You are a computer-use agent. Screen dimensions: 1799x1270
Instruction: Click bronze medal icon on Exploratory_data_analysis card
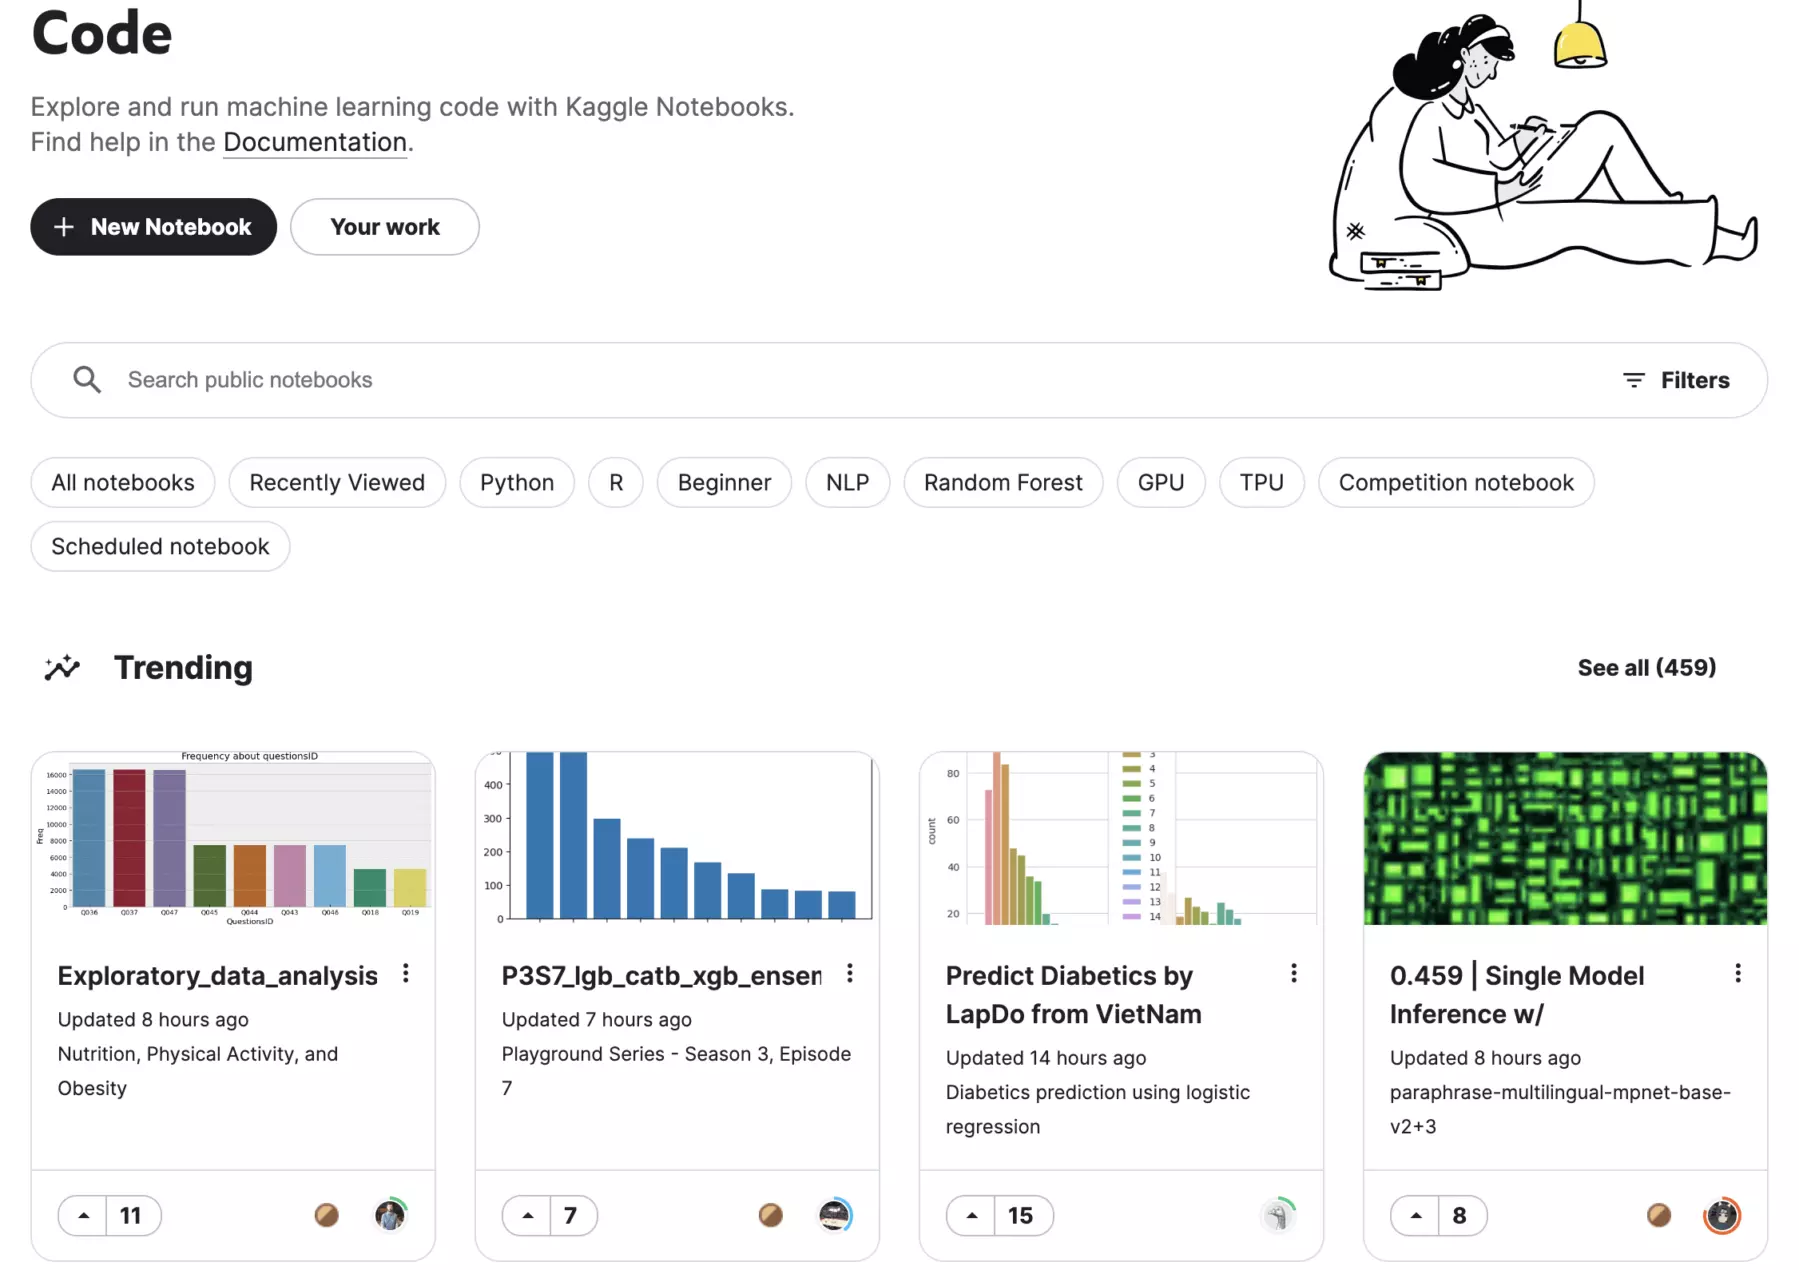[x=326, y=1215]
